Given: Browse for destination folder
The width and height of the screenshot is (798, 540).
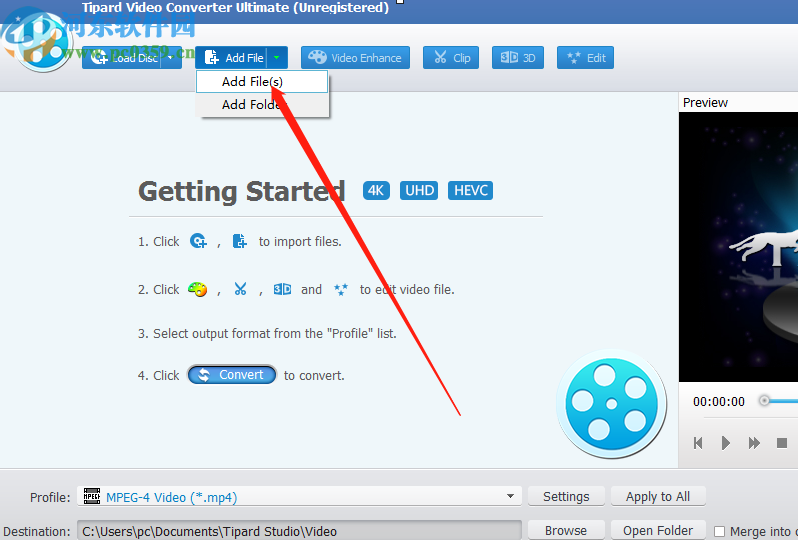Looking at the screenshot, I should coord(566,530).
